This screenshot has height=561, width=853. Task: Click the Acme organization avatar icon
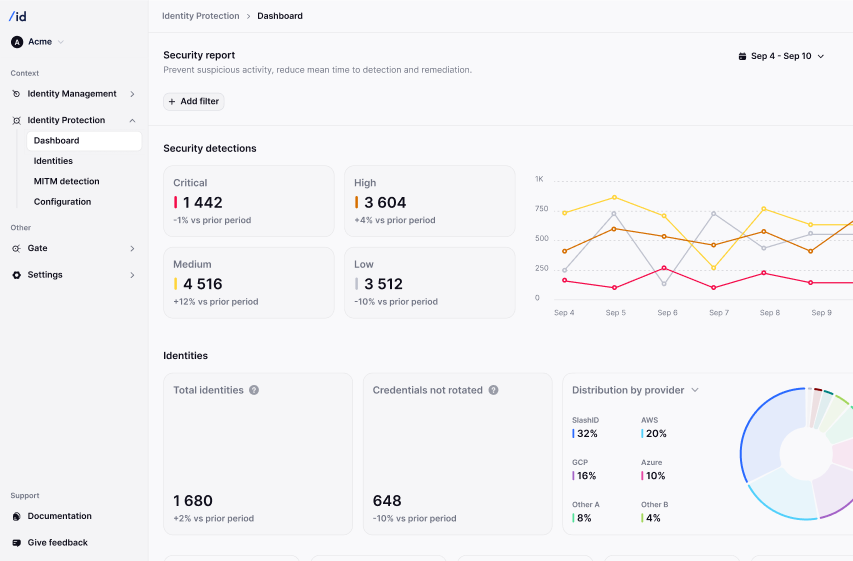17,42
